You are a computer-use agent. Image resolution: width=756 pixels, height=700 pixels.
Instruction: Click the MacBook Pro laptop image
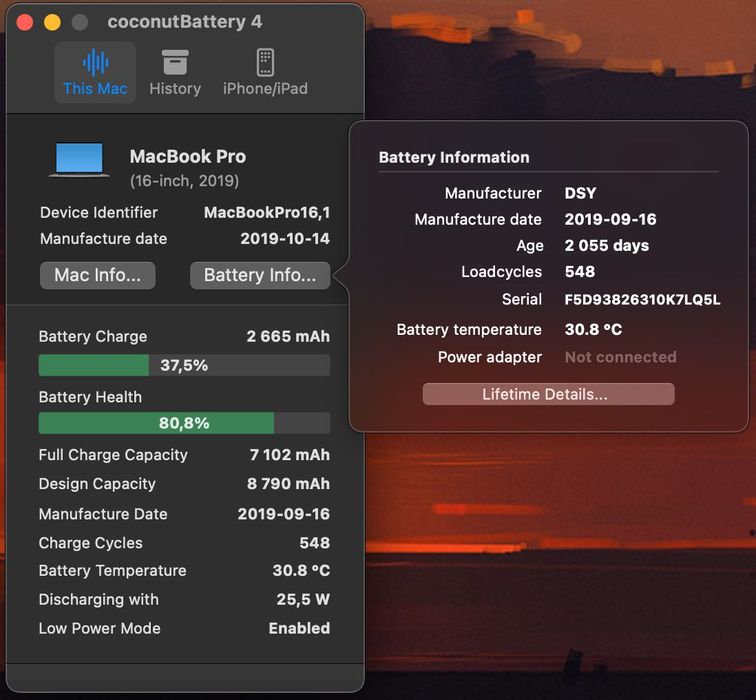click(x=79, y=161)
